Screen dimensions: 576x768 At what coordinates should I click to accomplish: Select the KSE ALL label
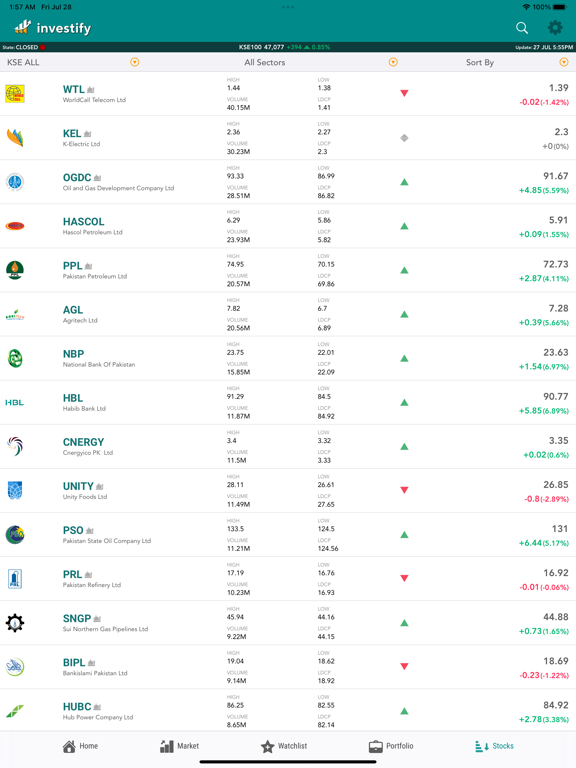tap(23, 62)
